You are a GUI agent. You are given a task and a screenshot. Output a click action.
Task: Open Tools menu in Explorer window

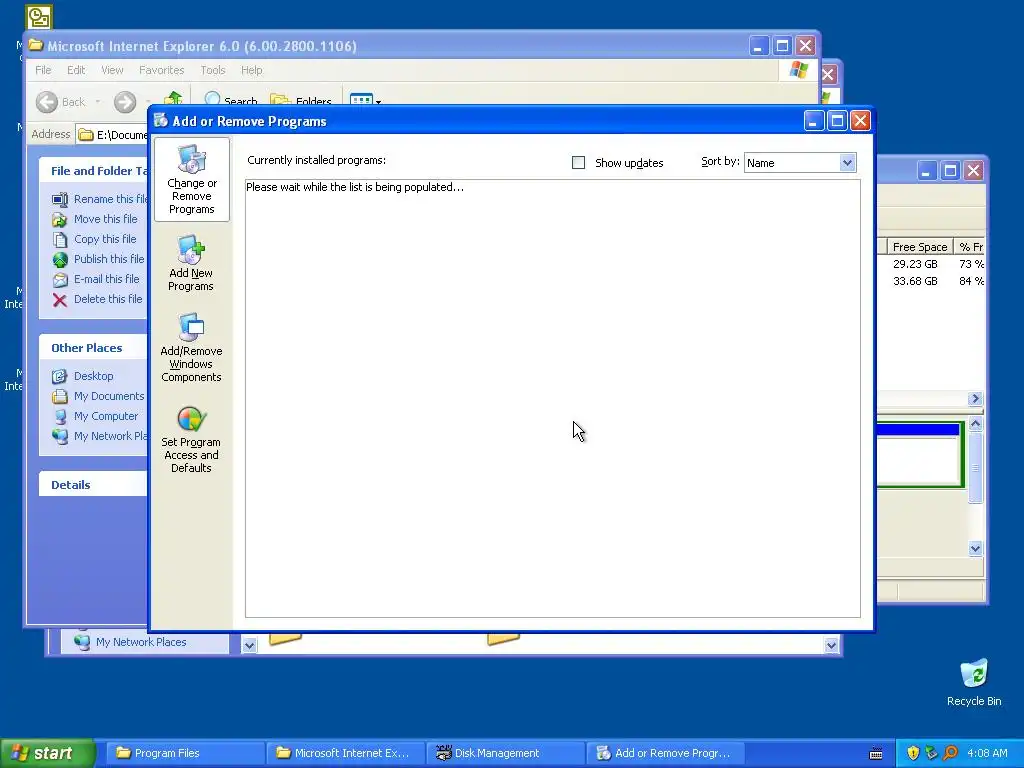pos(212,70)
